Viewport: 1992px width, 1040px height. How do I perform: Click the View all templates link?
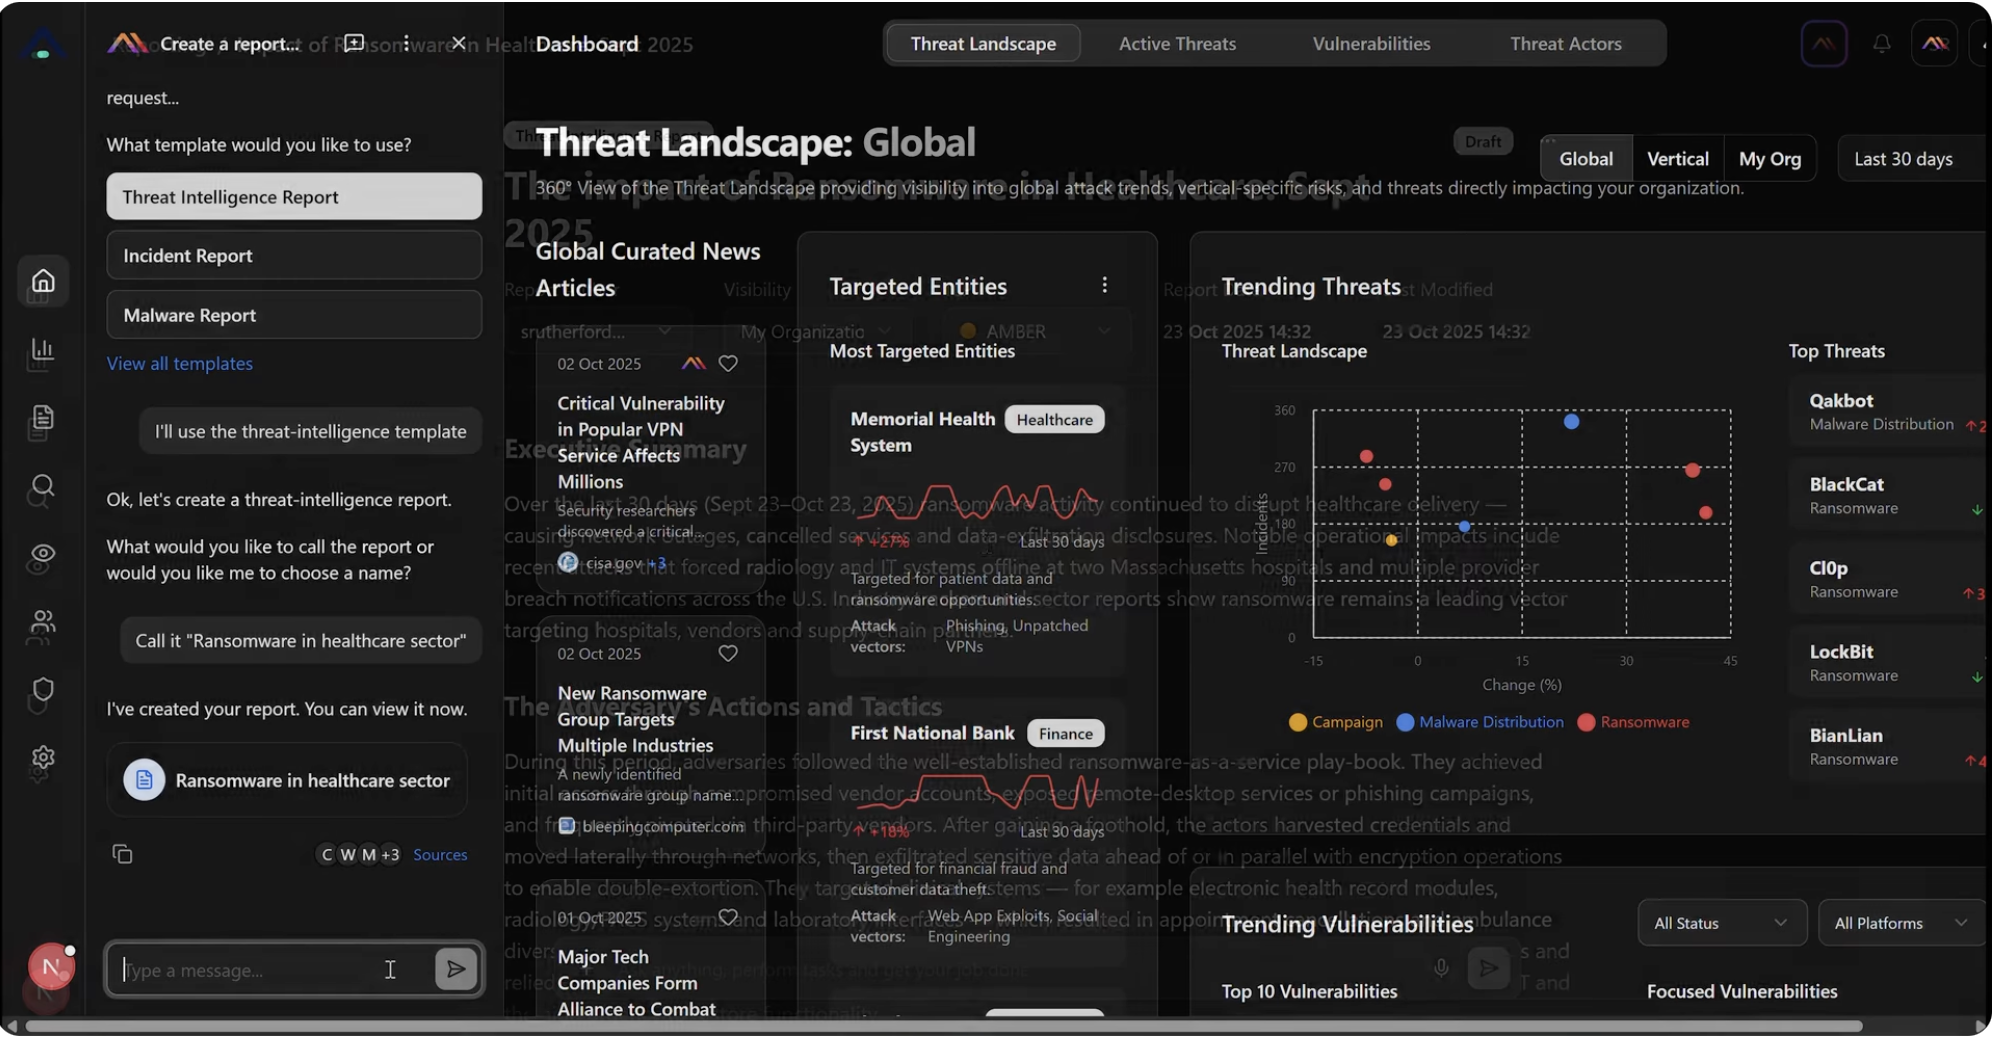pos(180,364)
